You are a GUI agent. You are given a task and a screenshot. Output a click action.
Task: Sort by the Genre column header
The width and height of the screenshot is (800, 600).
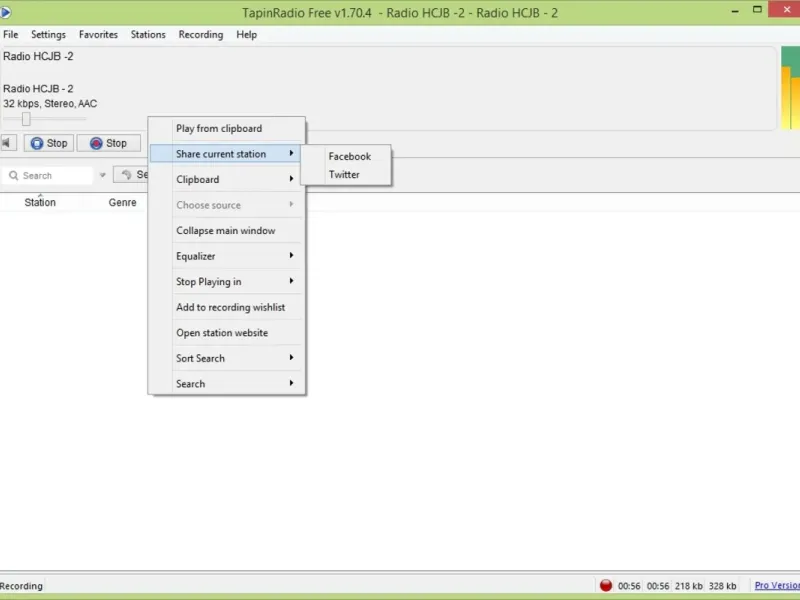click(x=122, y=203)
